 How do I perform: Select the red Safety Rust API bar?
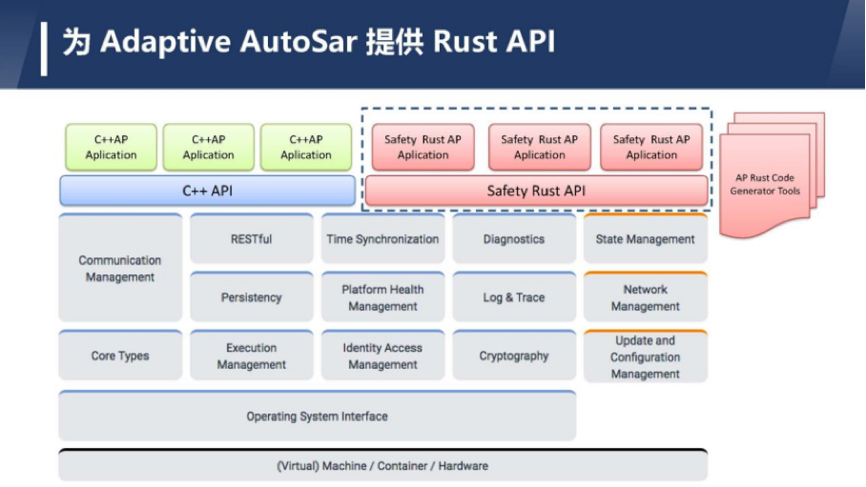(x=536, y=191)
